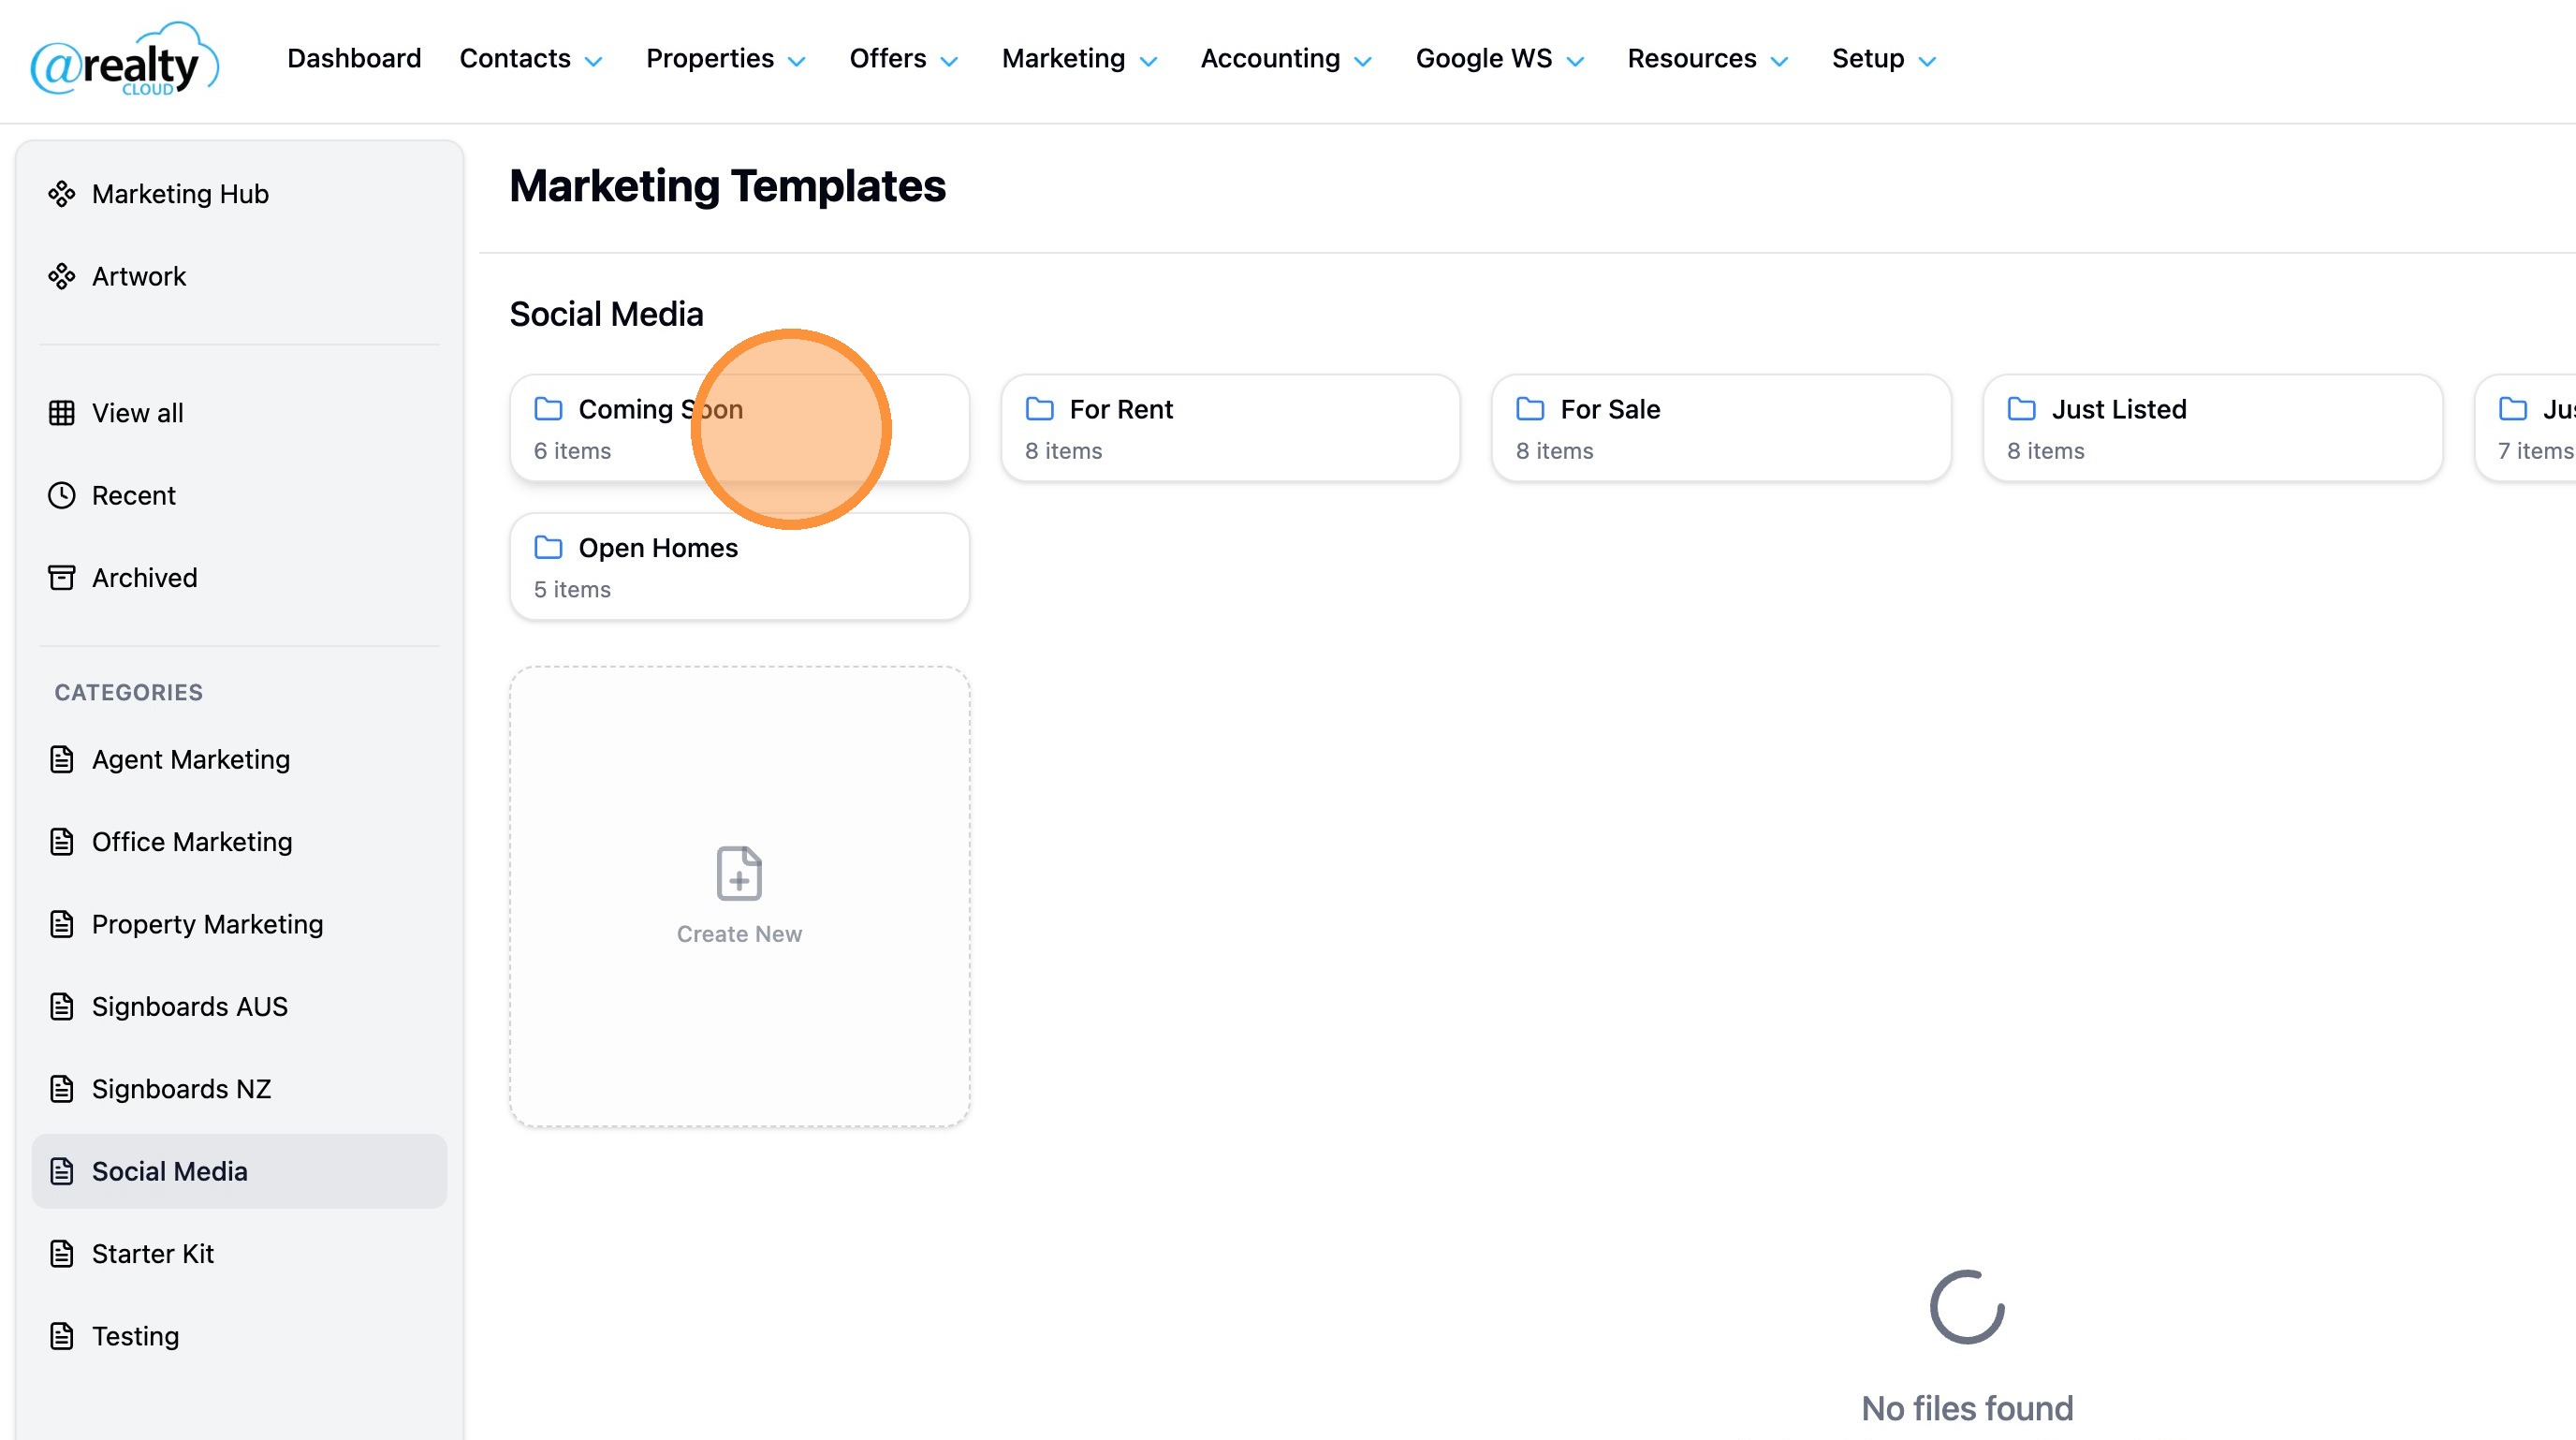Click the Property Marketing document icon

click(x=62, y=924)
